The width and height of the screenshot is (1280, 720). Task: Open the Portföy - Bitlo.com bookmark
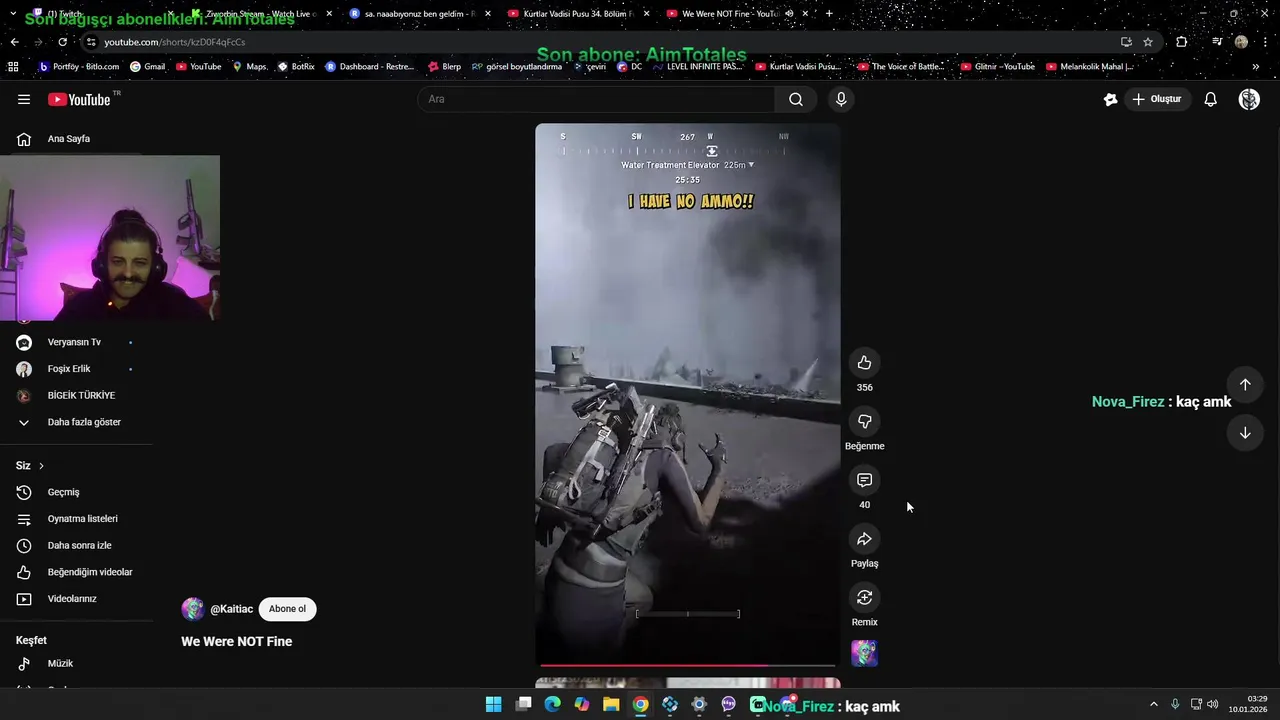(78, 67)
